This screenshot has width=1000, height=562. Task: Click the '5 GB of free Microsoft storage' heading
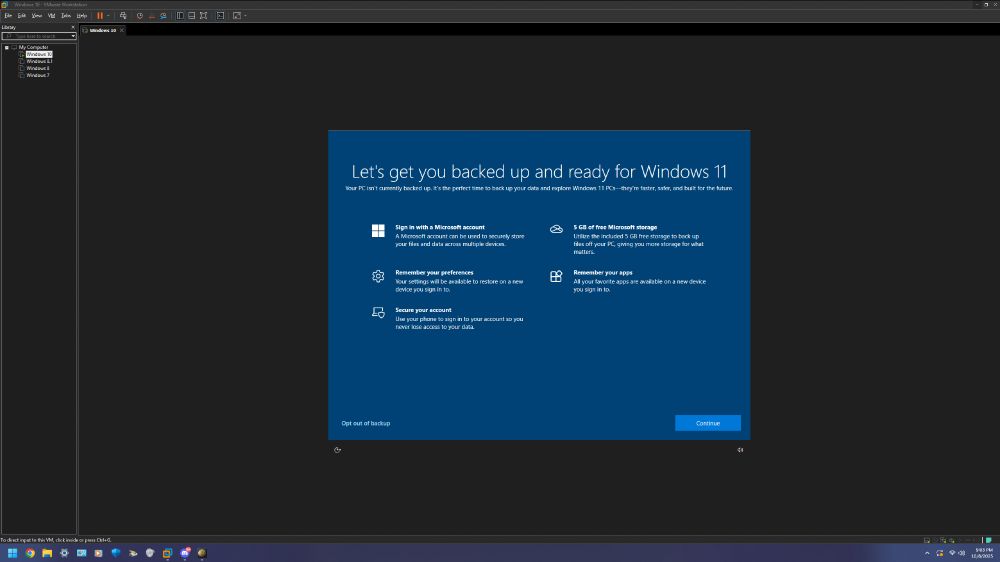[x=615, y=227]
